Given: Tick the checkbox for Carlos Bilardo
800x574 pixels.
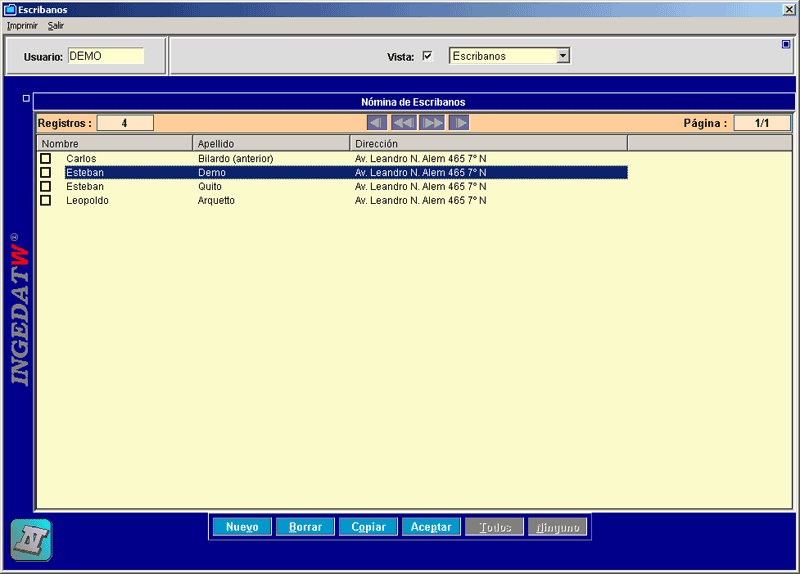Looking at the screenshot, I should click(x=45, y=159).
